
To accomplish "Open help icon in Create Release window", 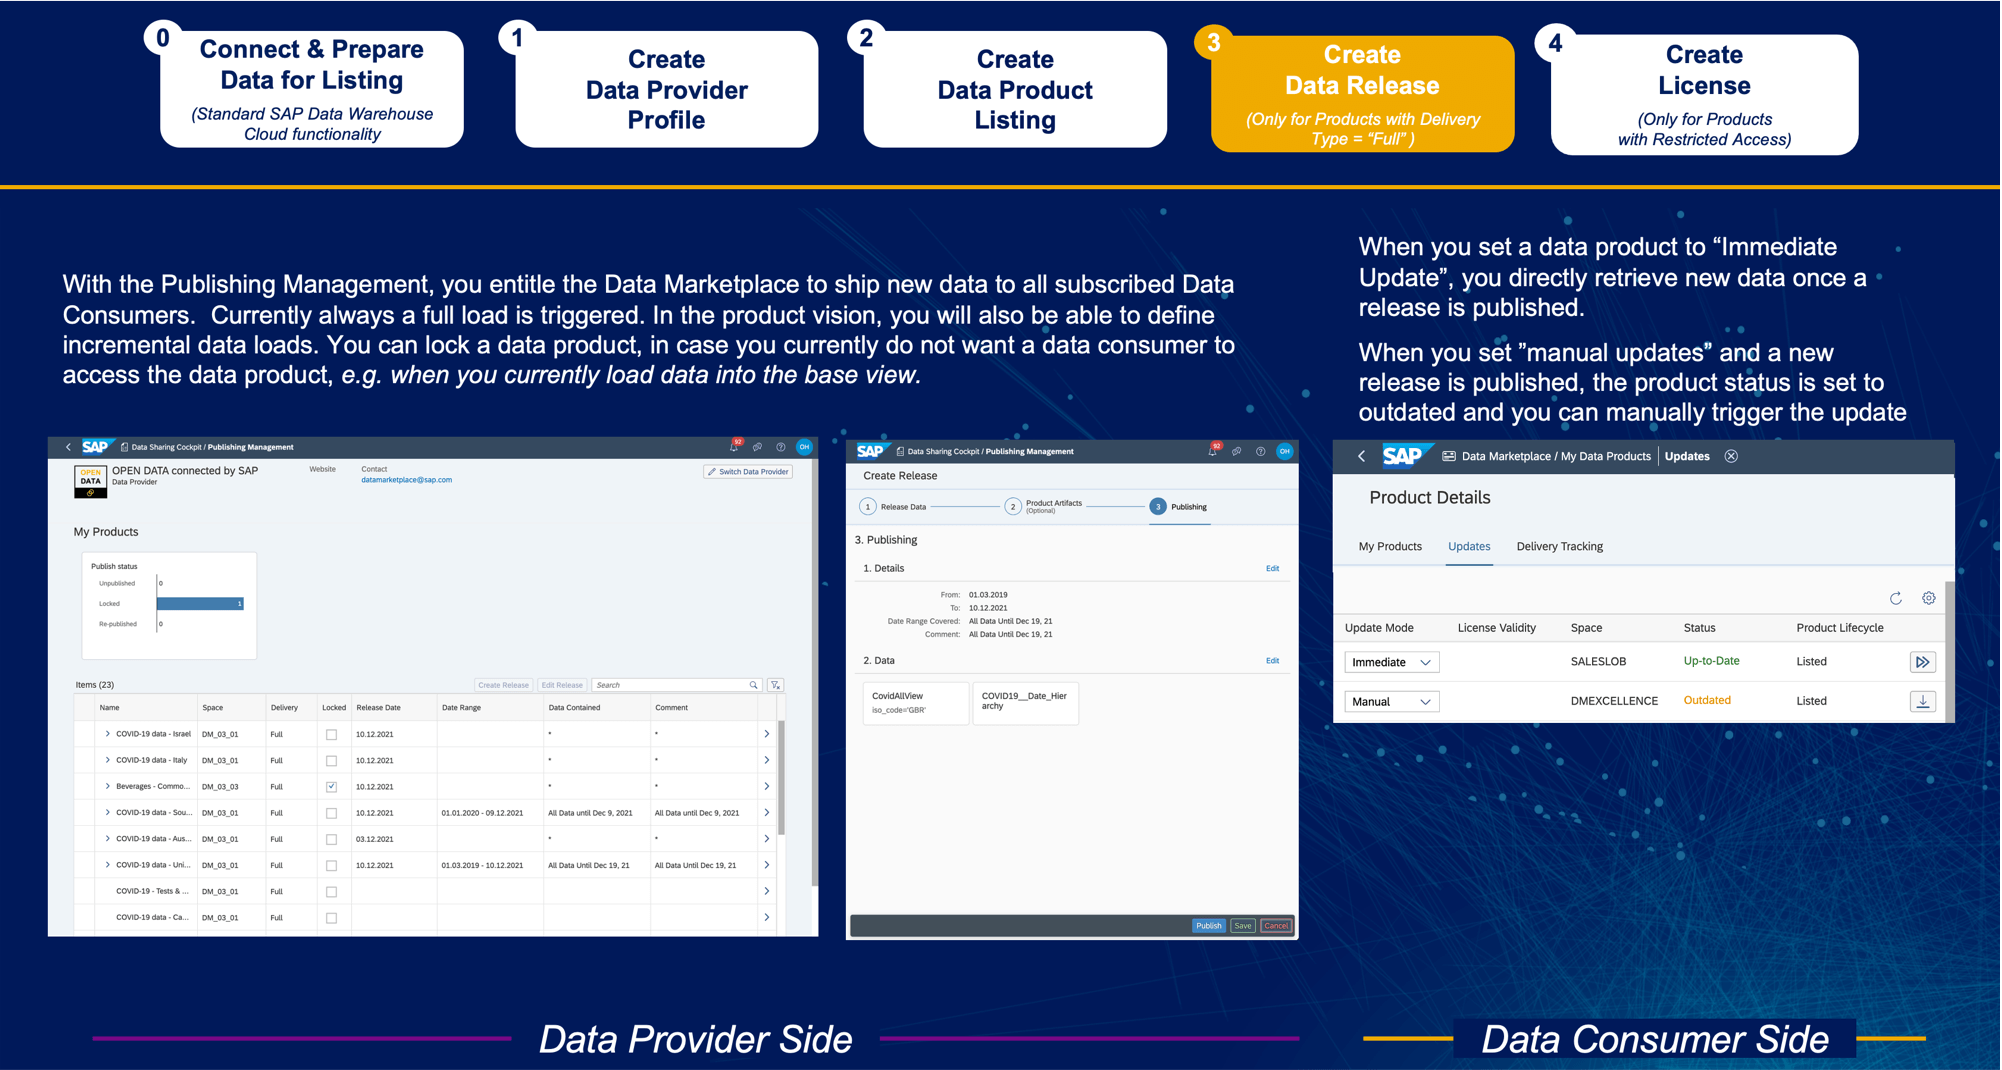I will pos(1260,451).
